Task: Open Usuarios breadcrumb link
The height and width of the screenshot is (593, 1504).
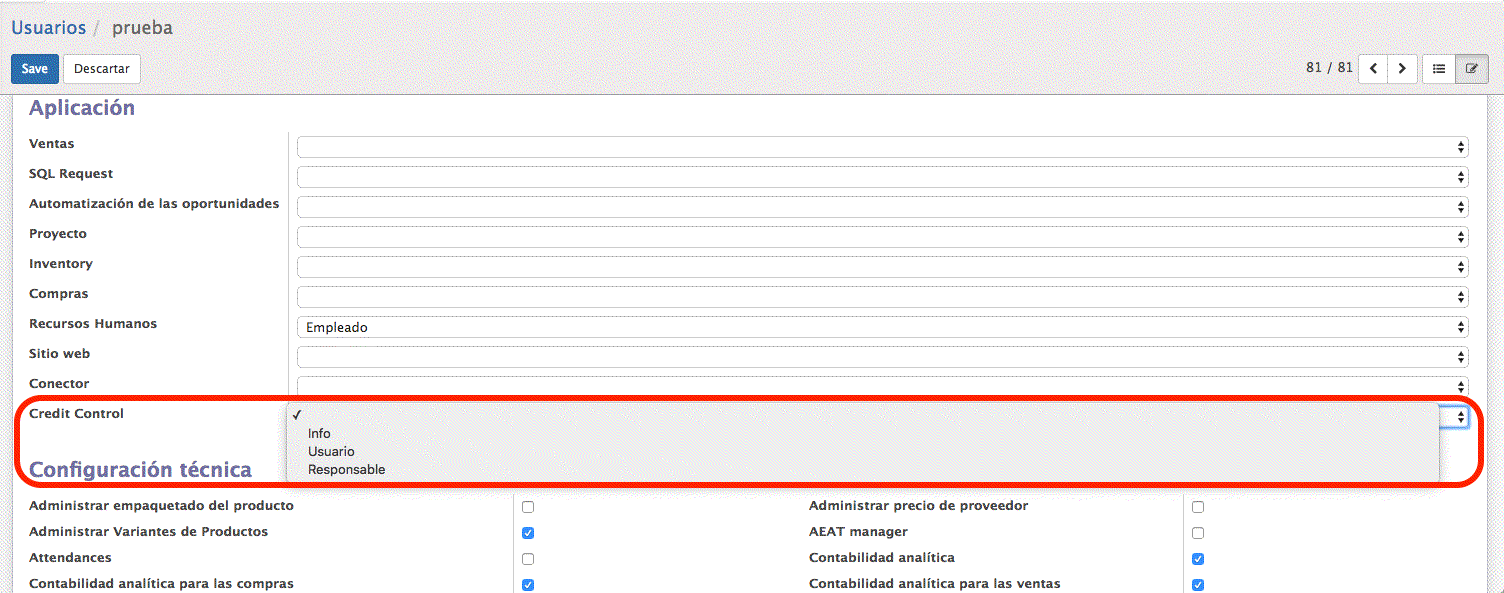Action: coord(48,28)
